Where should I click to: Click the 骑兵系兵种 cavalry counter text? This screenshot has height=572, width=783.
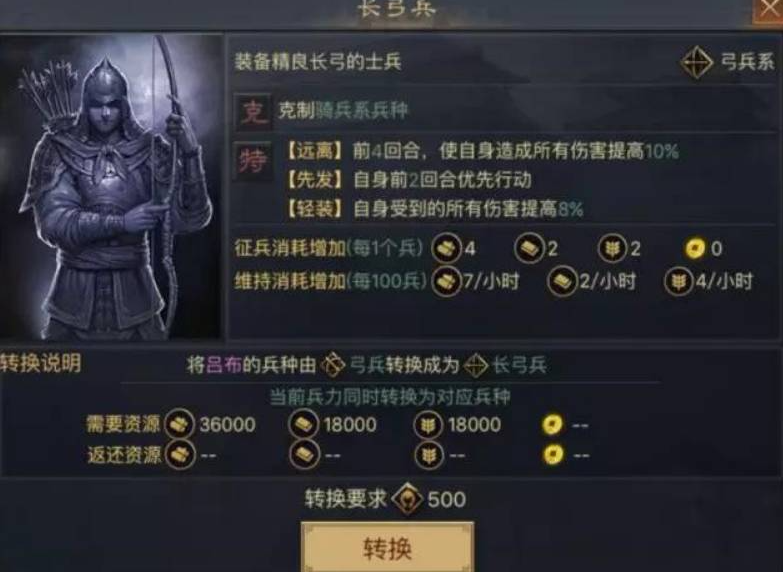point(363,110)
